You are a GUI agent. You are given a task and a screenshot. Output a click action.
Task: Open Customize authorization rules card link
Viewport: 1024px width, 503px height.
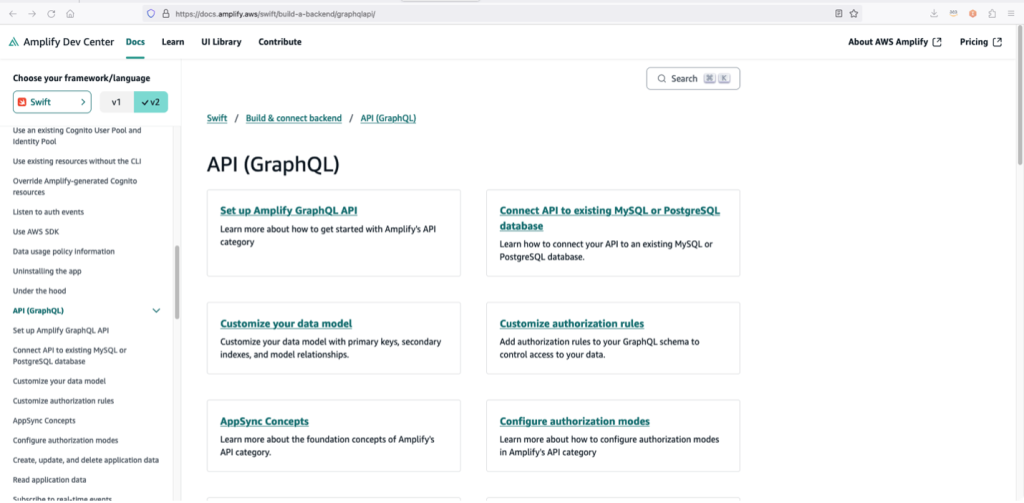(x=571, y=323)
